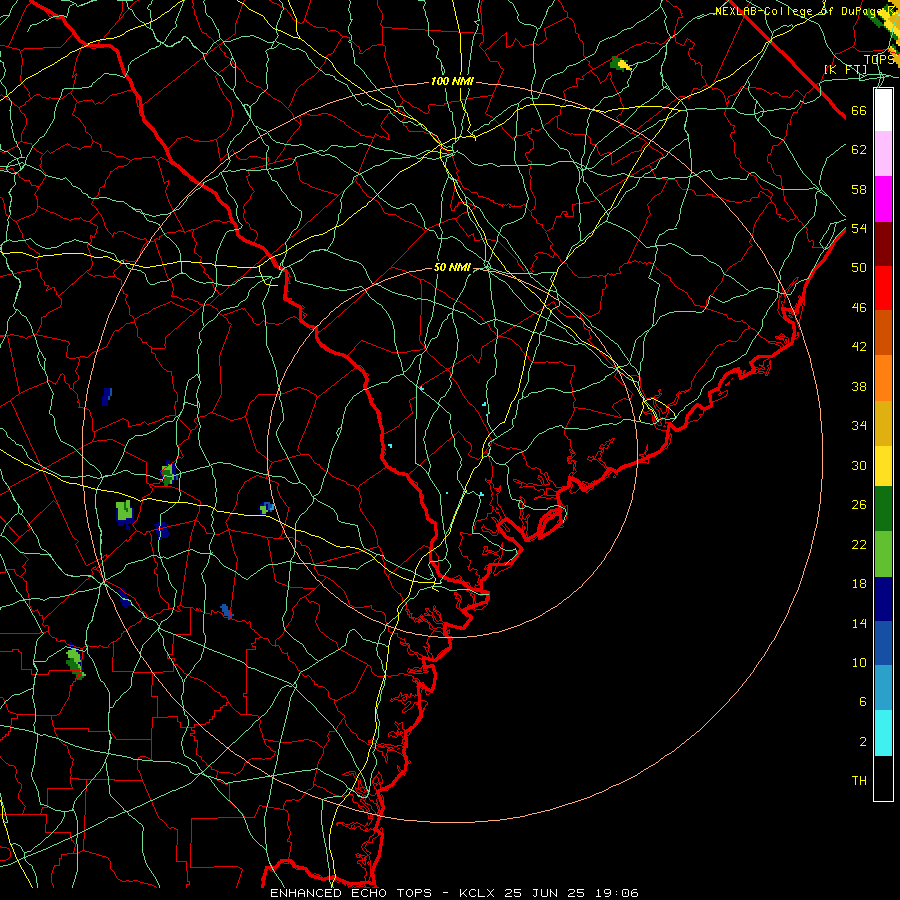Click the 100 NMI range ring label
The image size is (900, 900).
452,82
